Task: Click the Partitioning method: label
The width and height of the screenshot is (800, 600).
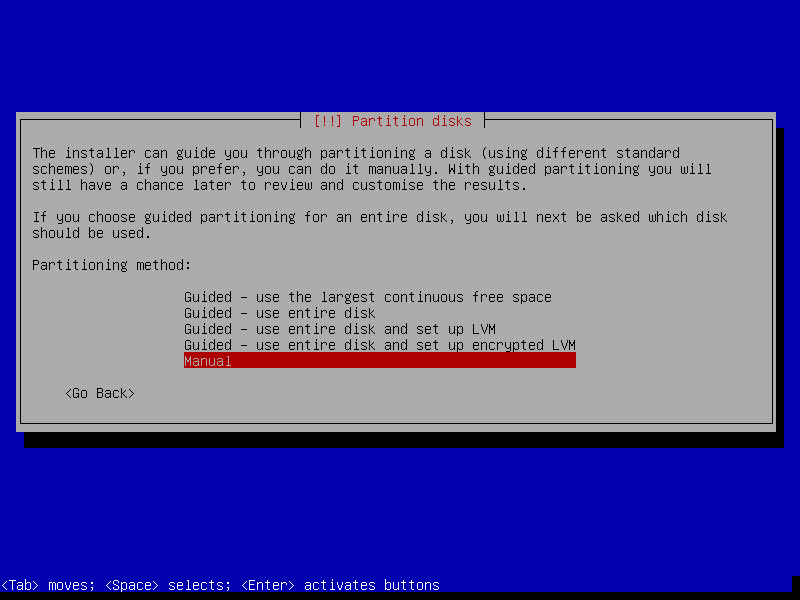Action: coord(111,265)
